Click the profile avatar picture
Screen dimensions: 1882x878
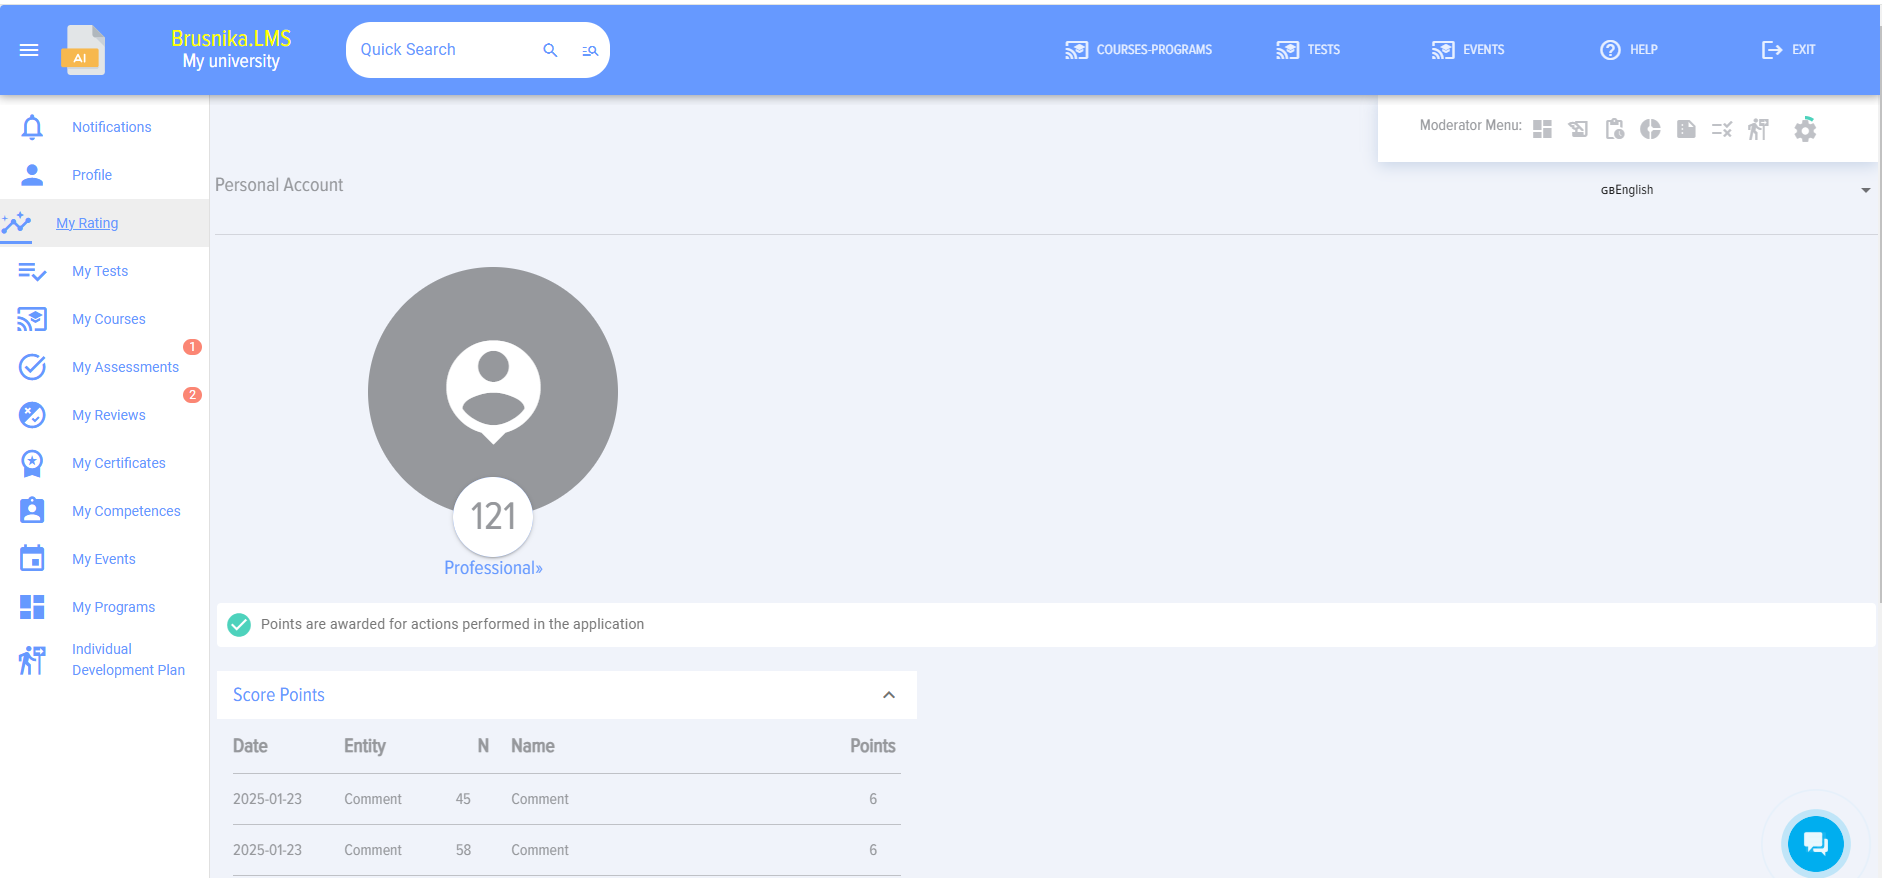pos(493,391)
